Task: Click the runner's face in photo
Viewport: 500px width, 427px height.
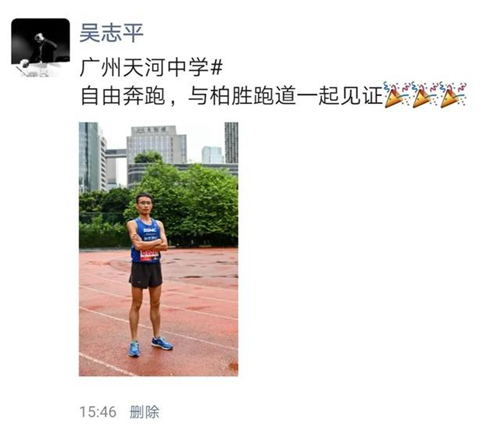Action: coord(145,205)
